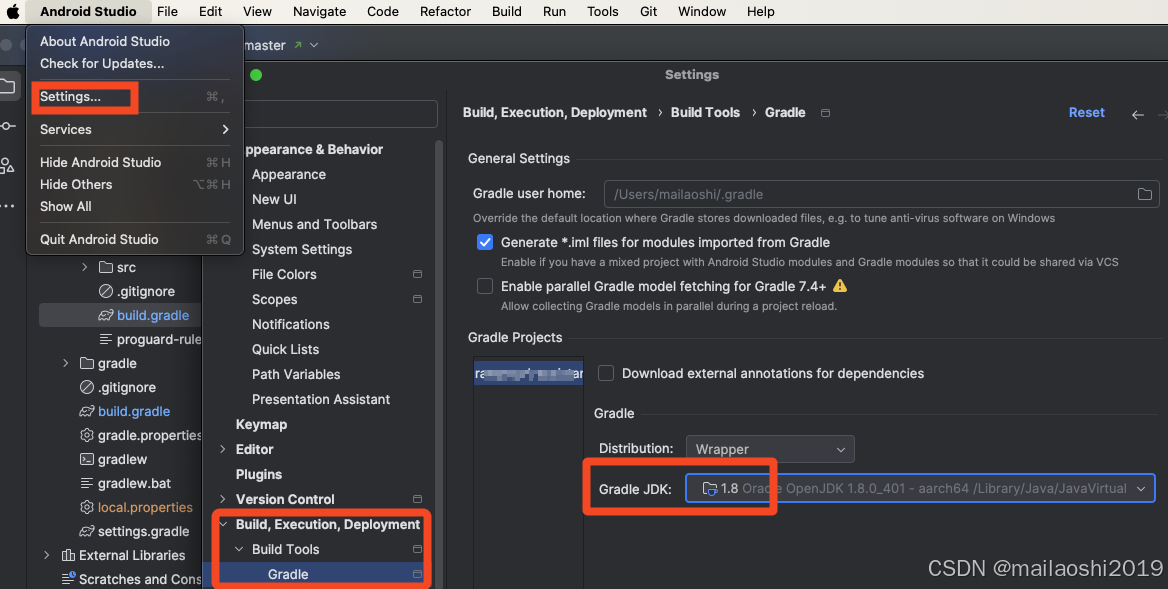Click Build, Execution, Deployment breadcrumb
The width and height of the screenshot is (1168, 589).
click(x=555, y=112)
